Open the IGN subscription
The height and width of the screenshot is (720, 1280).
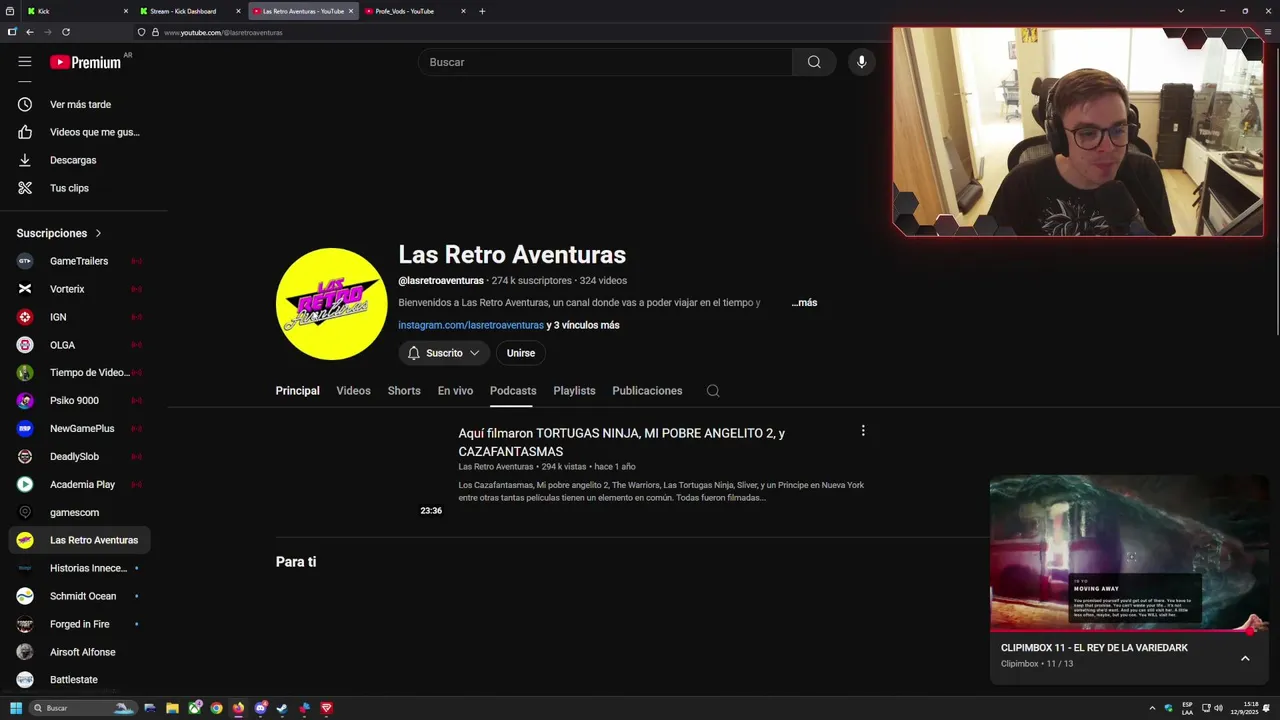coord(80,317)
